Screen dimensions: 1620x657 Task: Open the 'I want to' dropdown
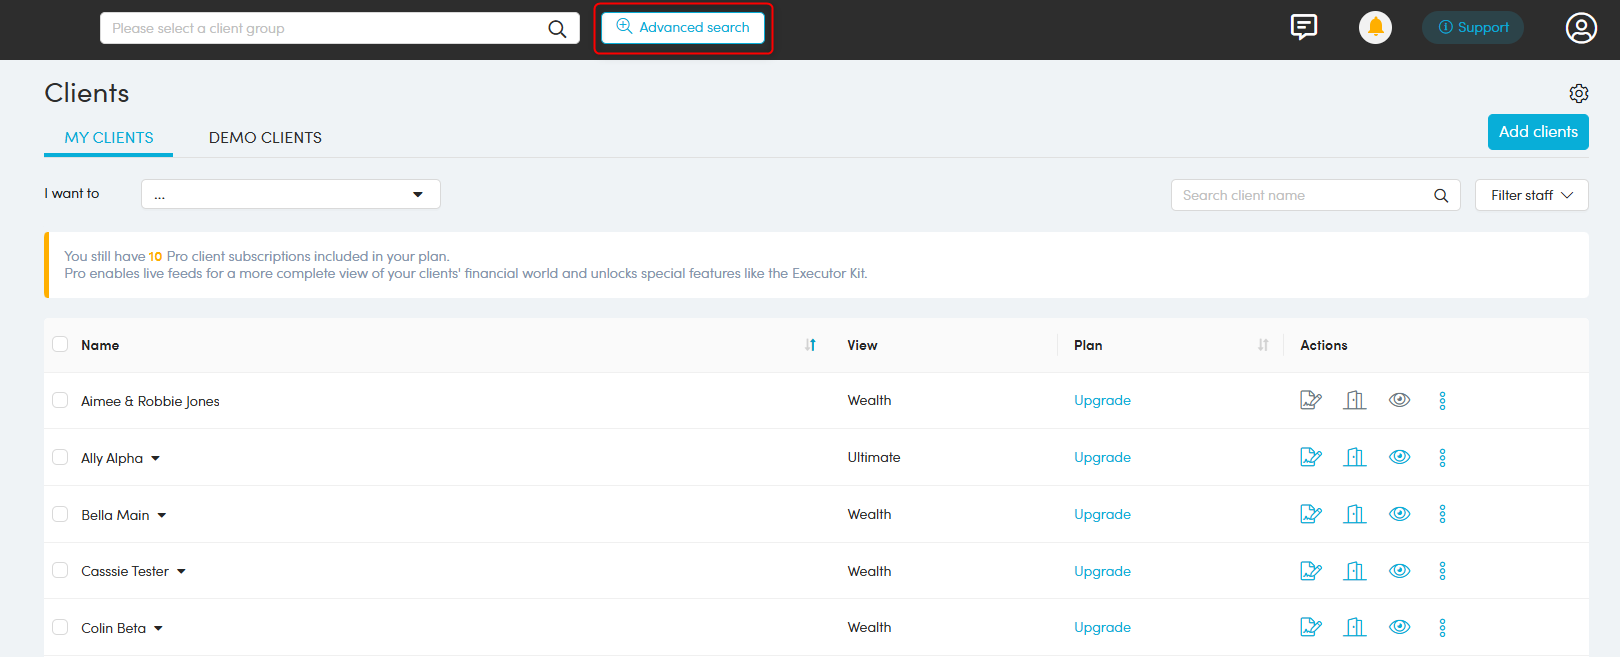tap(290, 194)
